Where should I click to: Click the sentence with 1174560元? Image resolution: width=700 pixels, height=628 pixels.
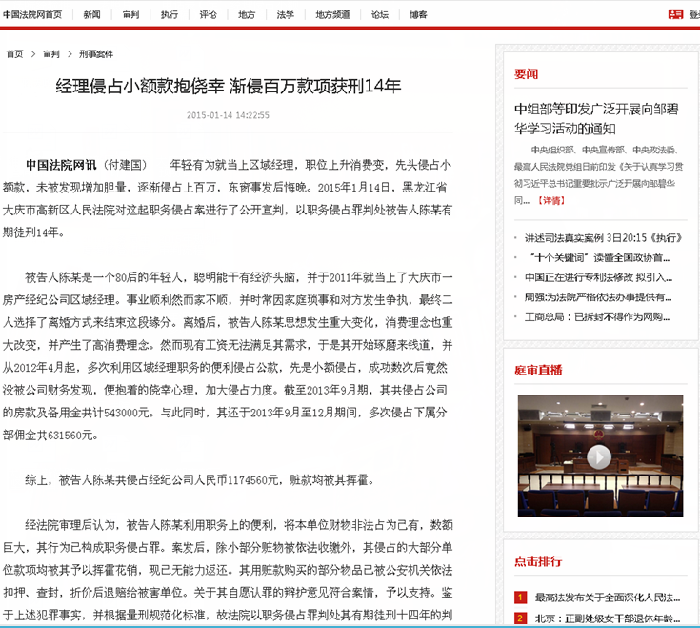coord(199,480)
